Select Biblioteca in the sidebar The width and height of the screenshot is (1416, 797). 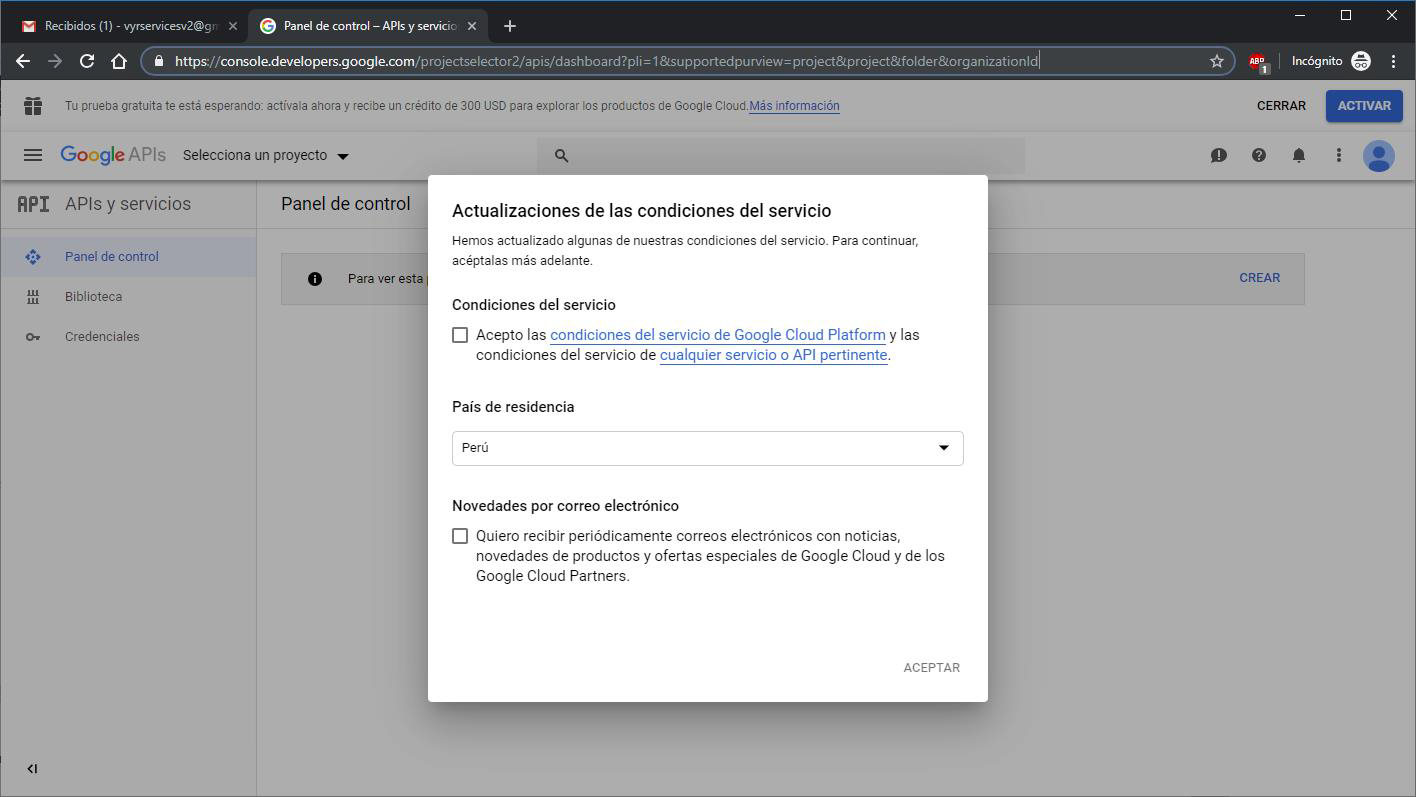(x=93, y=296)
